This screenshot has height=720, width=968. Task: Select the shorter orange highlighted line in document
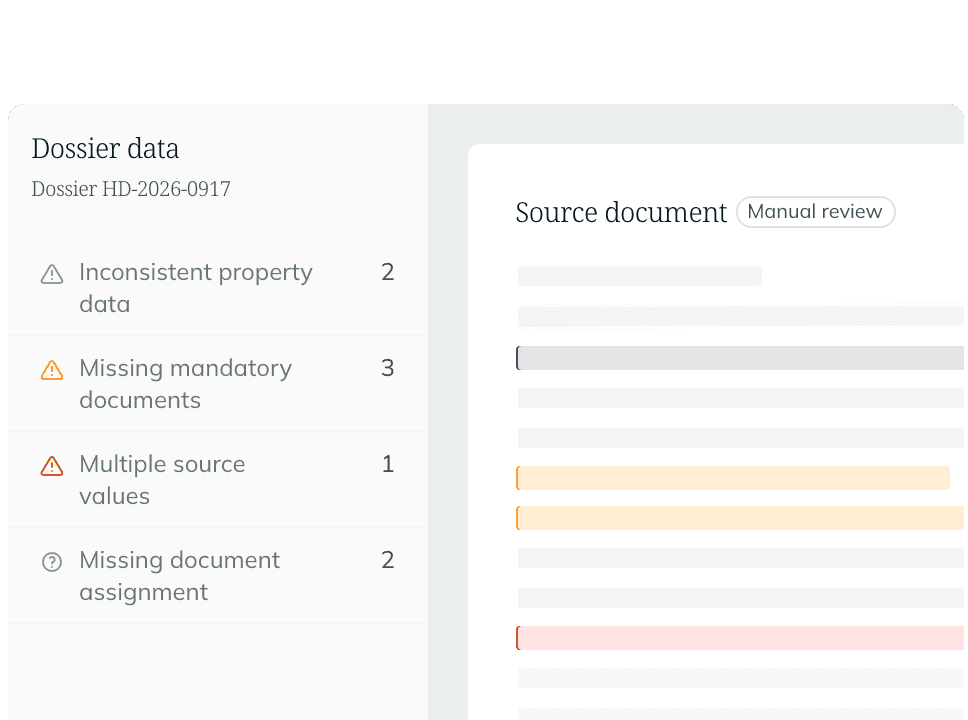coord(733,478)
